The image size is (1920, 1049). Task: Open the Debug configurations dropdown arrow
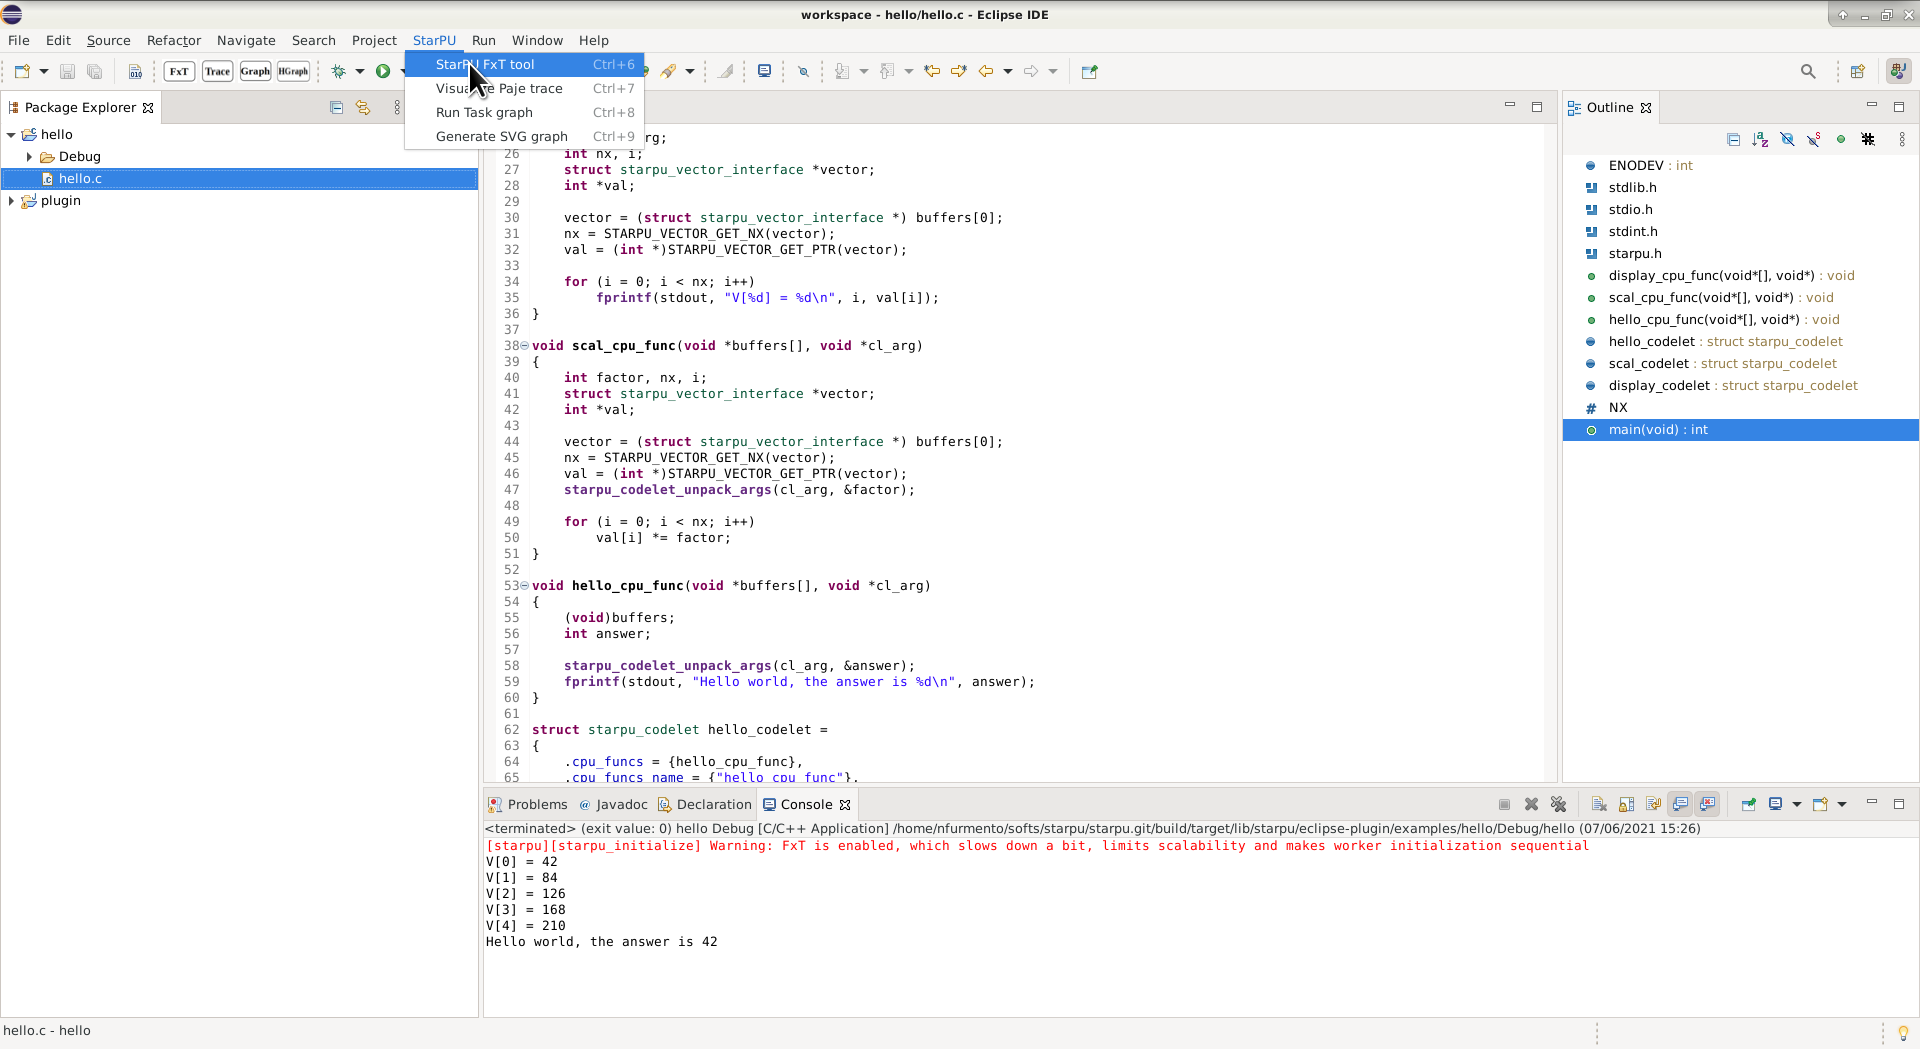360,71
